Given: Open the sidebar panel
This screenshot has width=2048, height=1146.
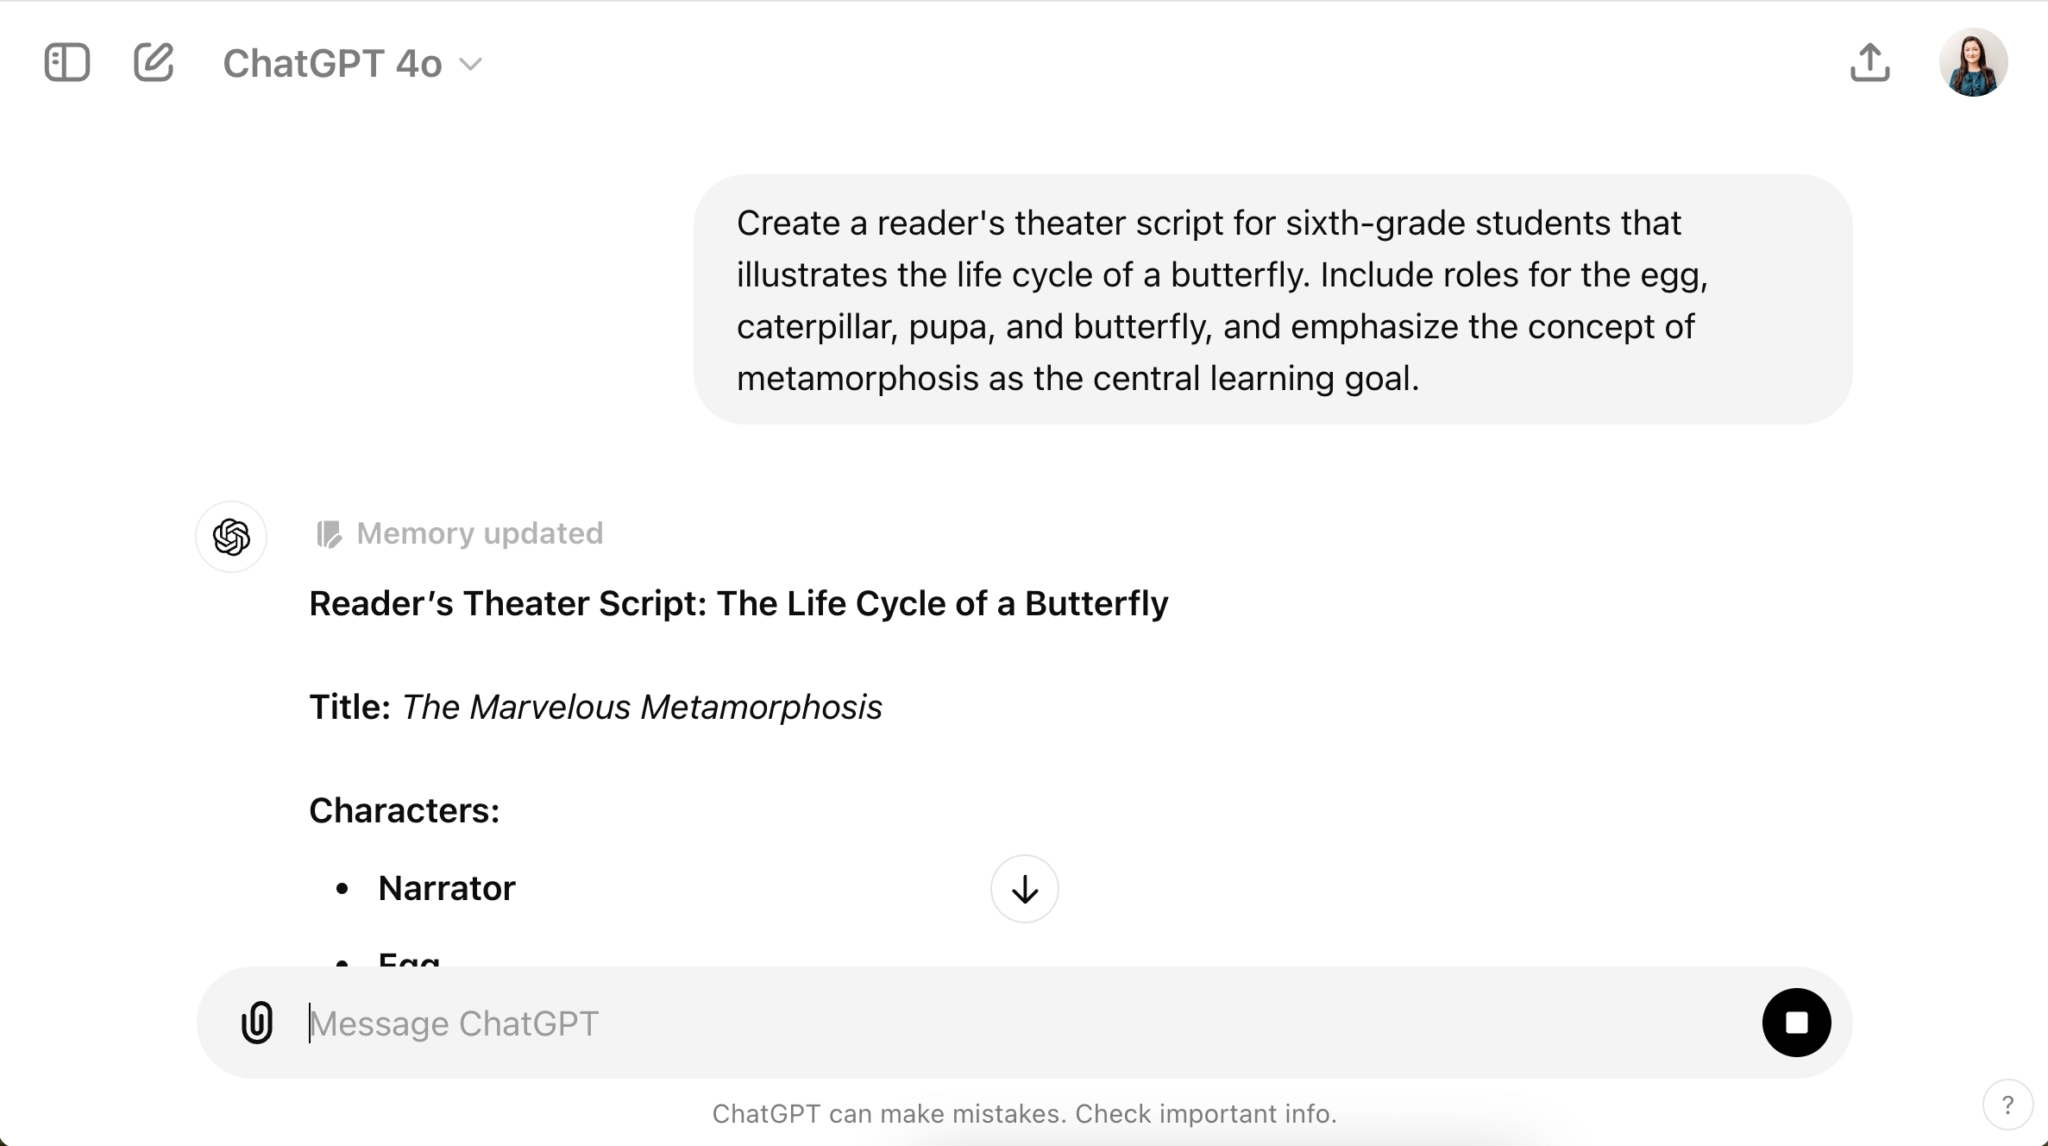Looking at the screenshot, I should [x=66, y=62].
